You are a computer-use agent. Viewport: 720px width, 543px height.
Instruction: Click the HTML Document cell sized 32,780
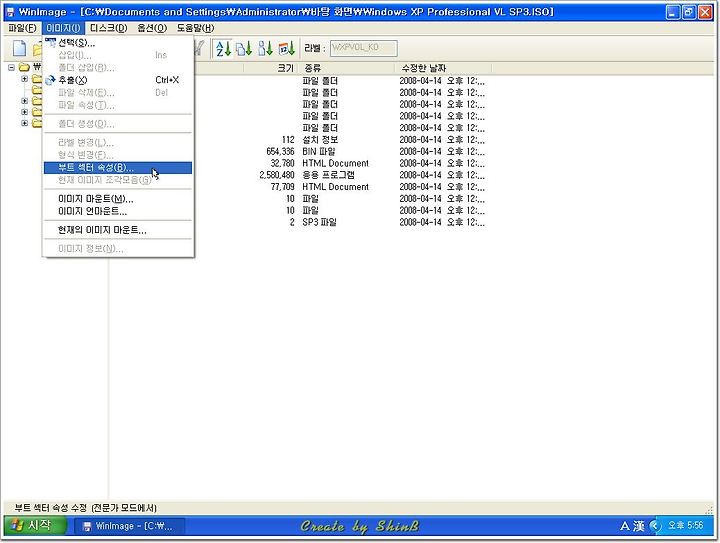(x=335, y=163)
